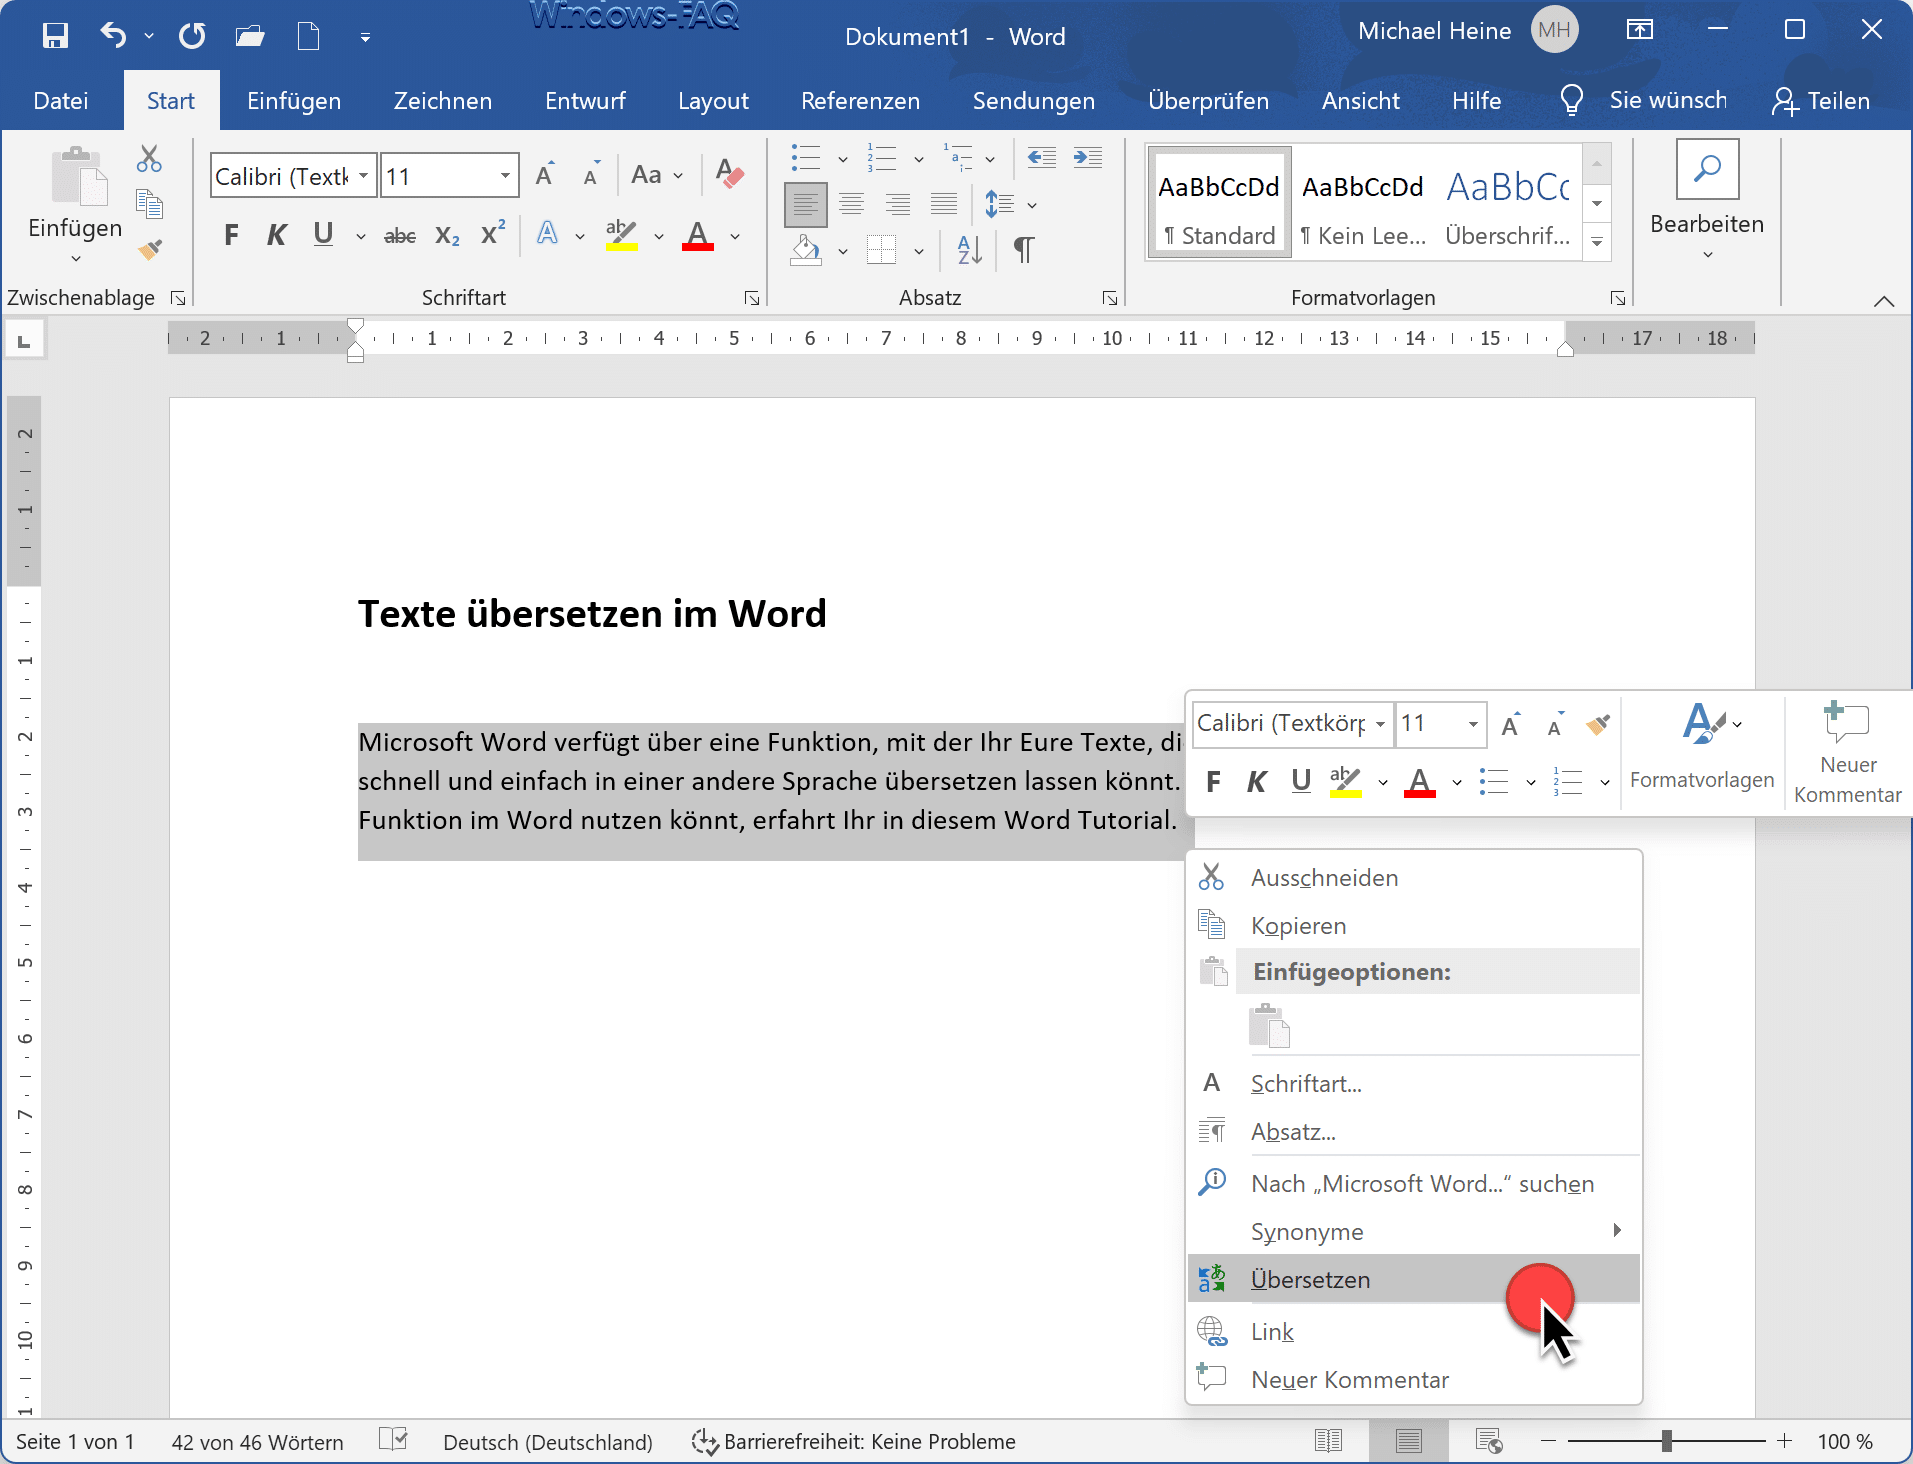Open Bearbeiten search magnifier
Image resolution: width=1913 pixels, height=1464 pixels.
click(x=1707, y=169)
